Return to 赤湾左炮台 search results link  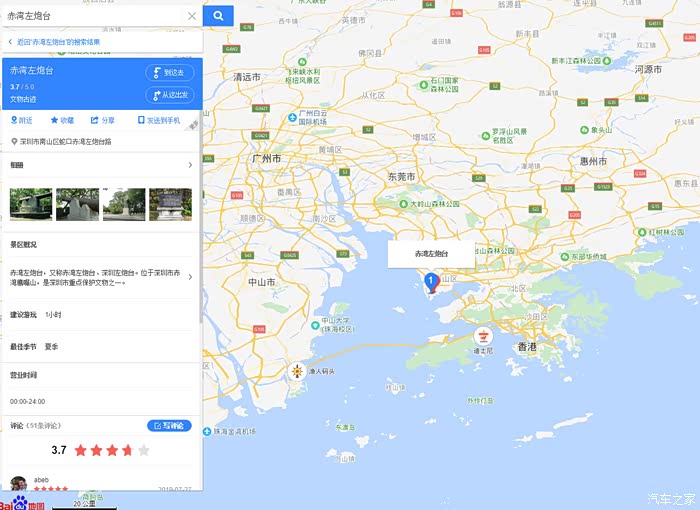coord(54,42)
